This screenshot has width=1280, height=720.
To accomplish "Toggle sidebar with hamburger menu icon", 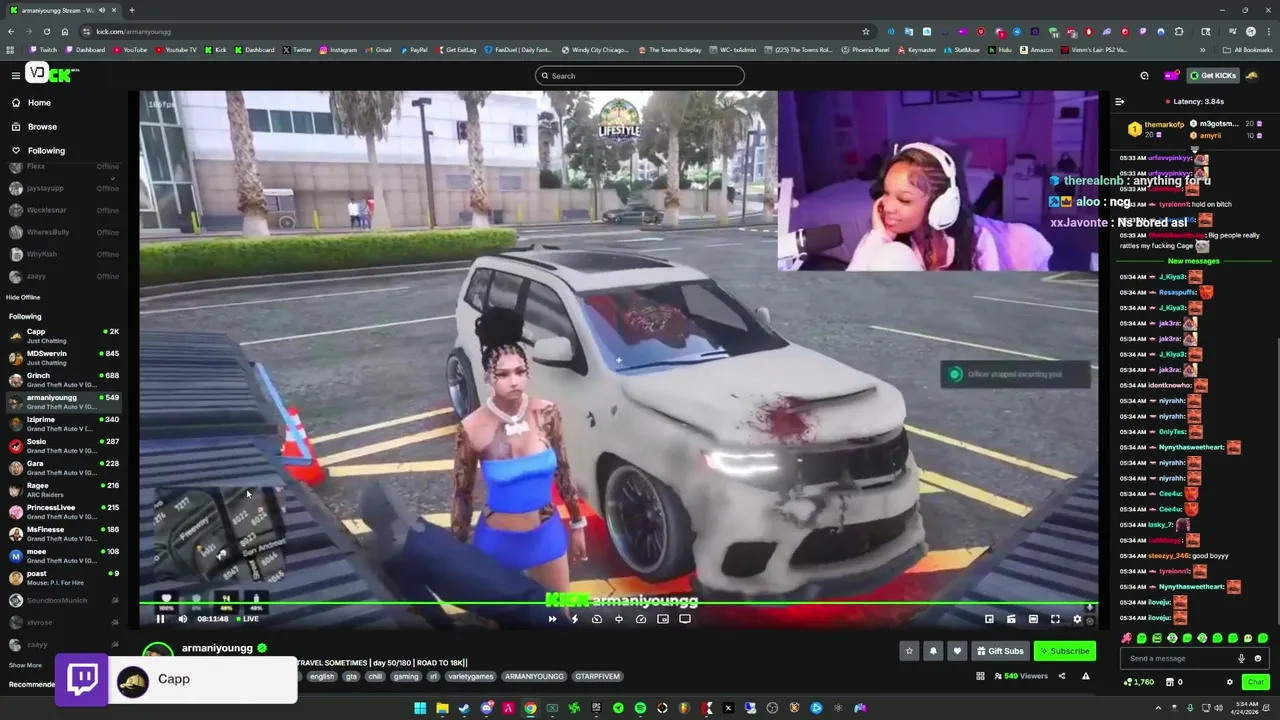I will tap(15, 76).
